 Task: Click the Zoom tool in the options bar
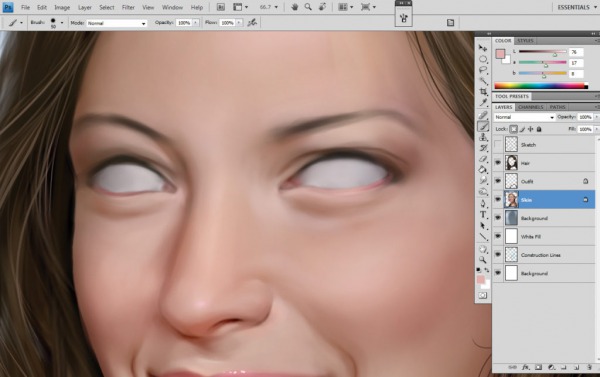[x=308, y=7]
